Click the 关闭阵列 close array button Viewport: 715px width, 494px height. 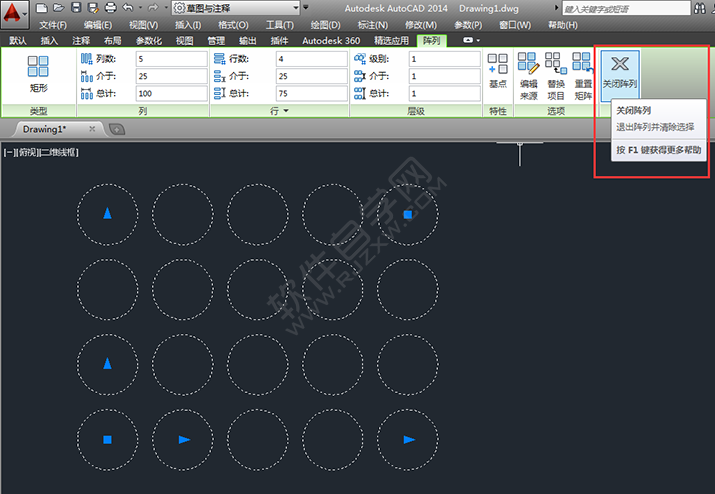pos(620,75)
